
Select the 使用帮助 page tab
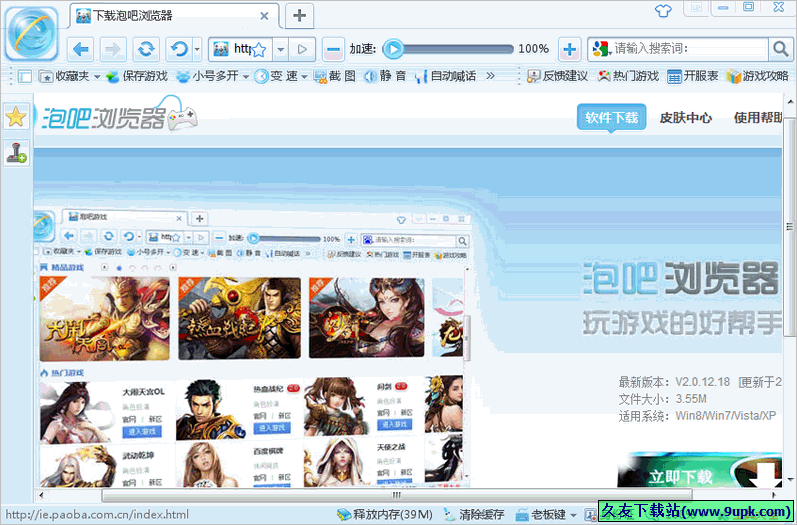coord(757,118)
